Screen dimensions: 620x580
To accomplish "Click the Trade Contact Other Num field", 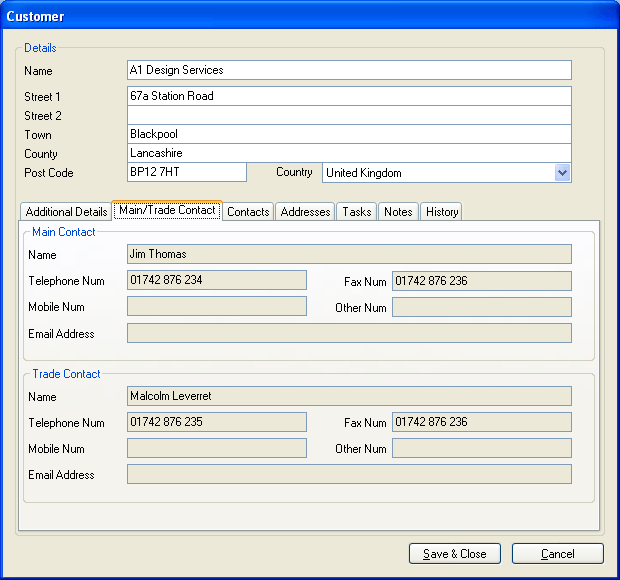I will coord(482,448).
